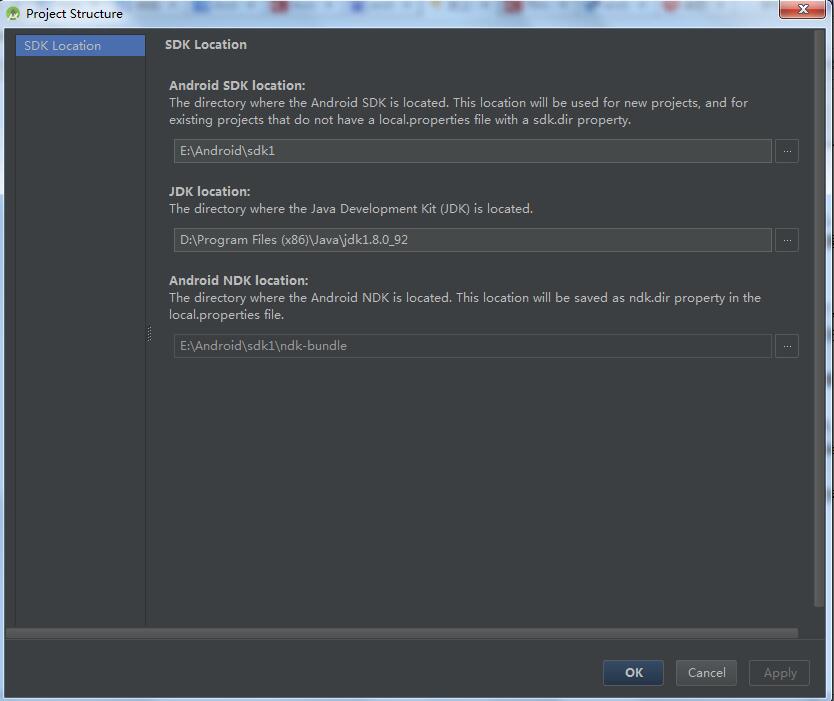This screenshot has width=834, height=701.
Task: Click the 'Android NDK location:' label
Action: click(x=239, y=280)
